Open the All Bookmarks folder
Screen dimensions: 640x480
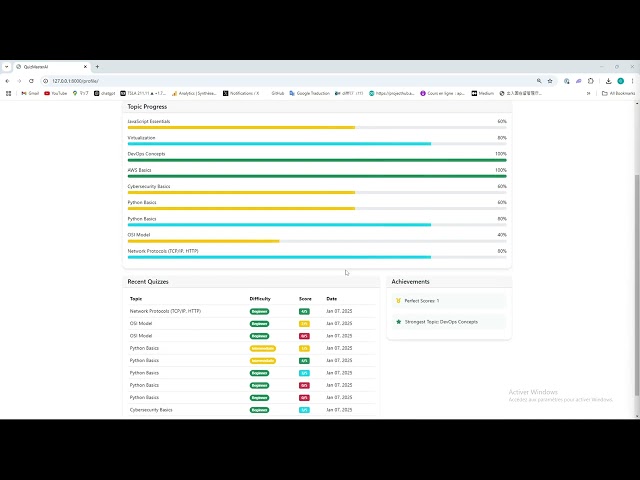tap(618, 93)
